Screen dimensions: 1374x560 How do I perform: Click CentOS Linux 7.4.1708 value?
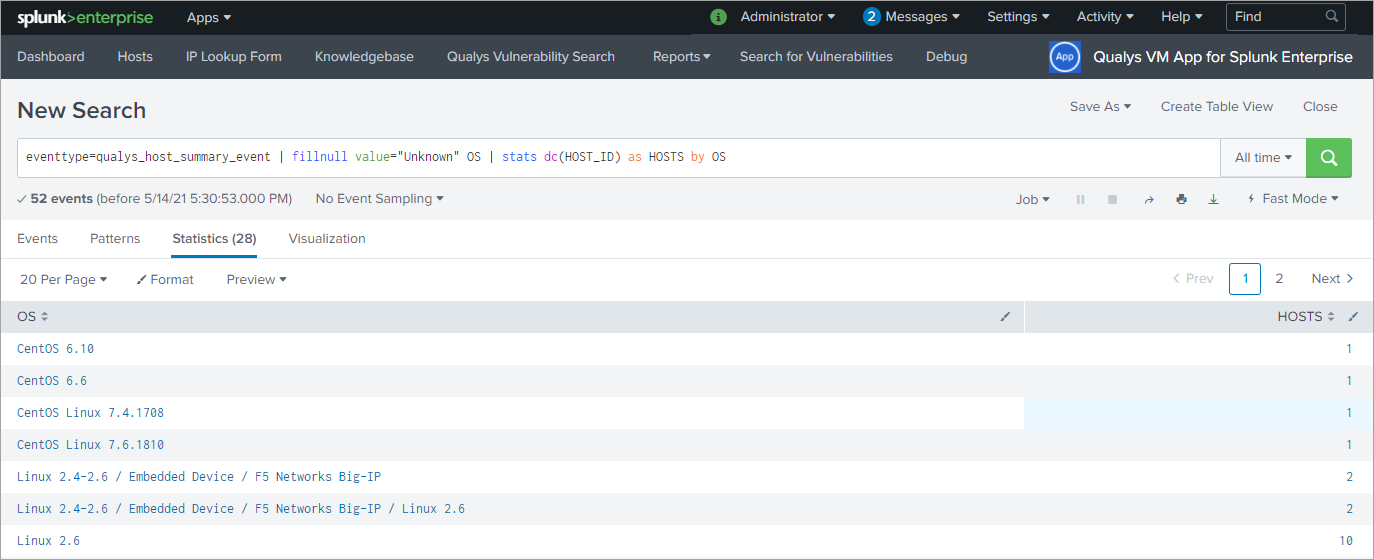pyautogui.click(x=90, y=413)
